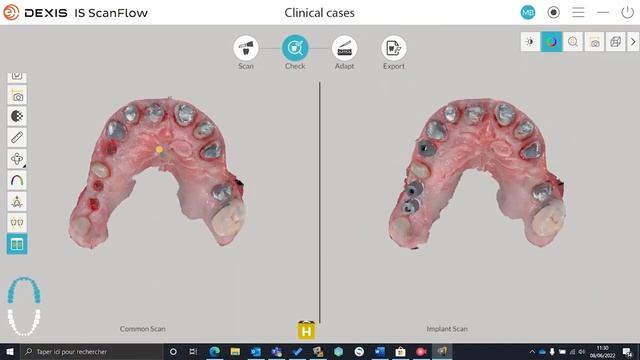This screenshot has width=640, height=360.
Task: Click the MB user profile badge
Action: pos(528,12)
